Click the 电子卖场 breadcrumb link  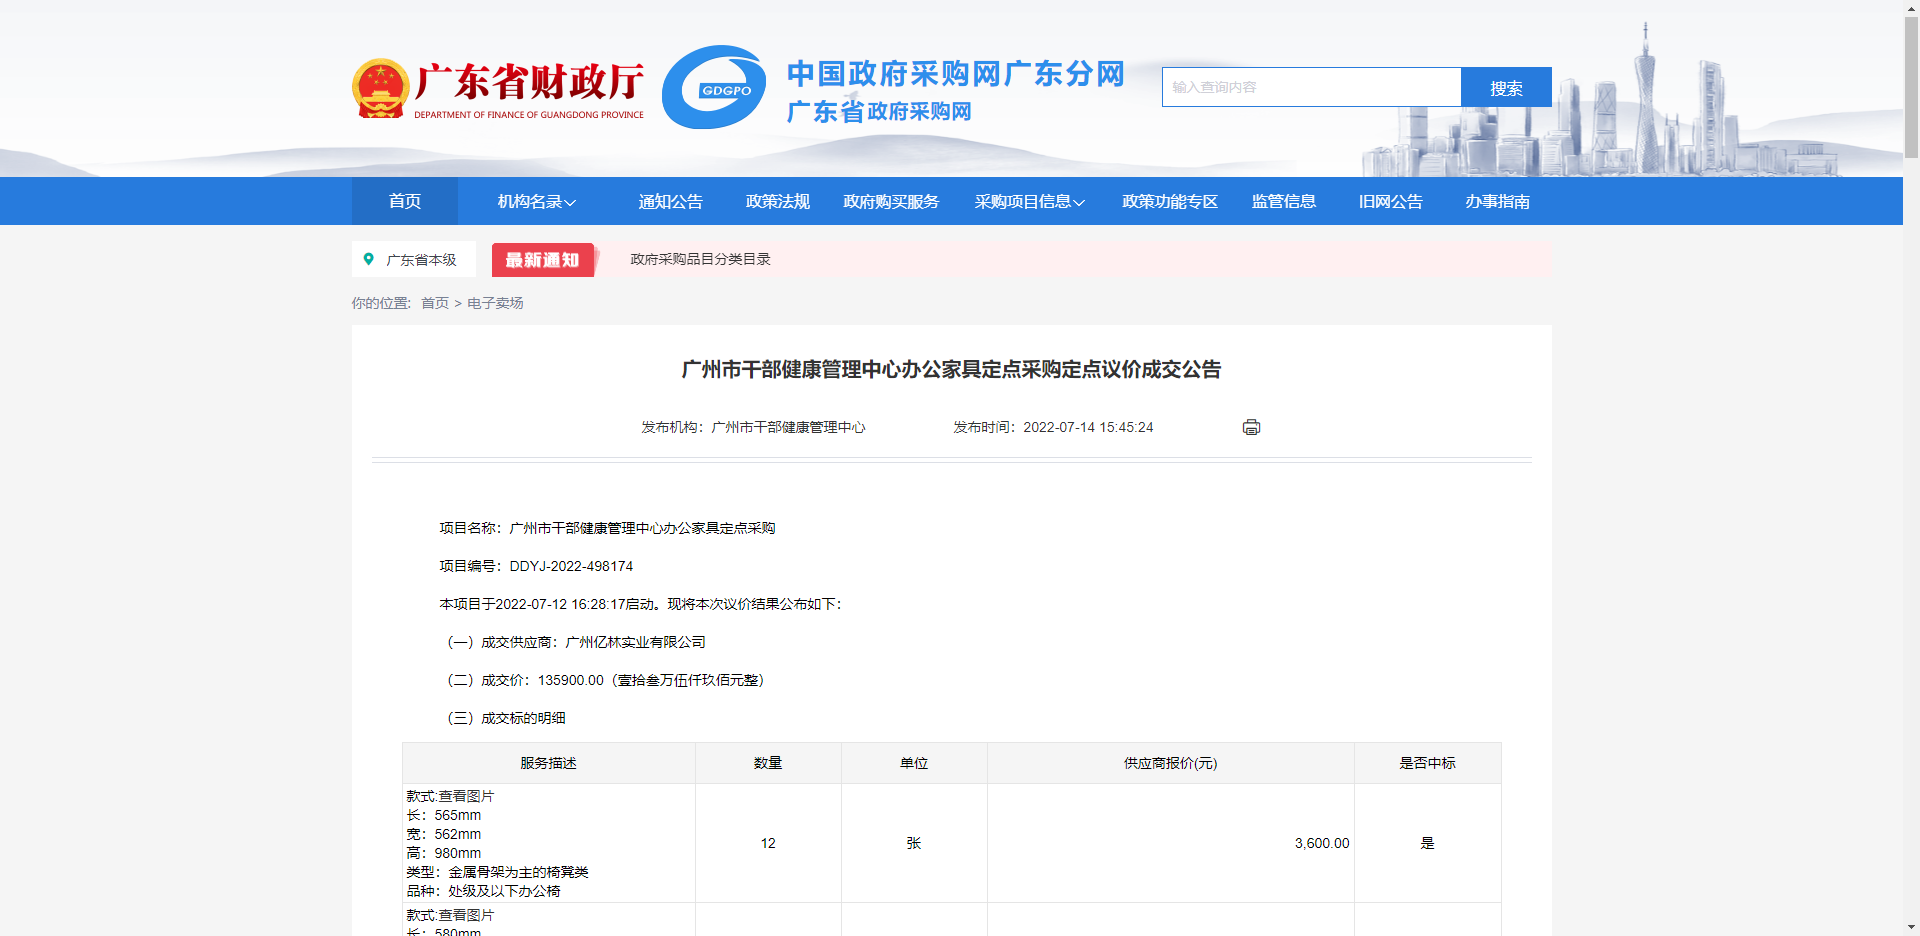click(x=495, y=303)
